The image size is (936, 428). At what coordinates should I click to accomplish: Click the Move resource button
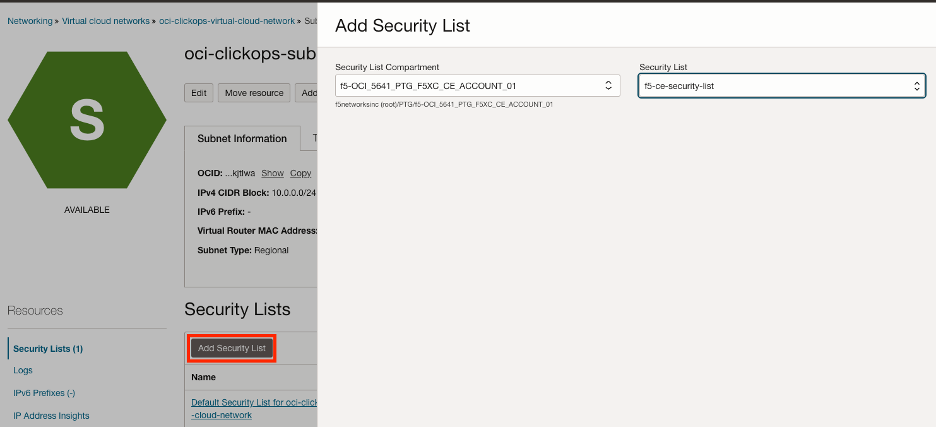(x=254, y=93)
